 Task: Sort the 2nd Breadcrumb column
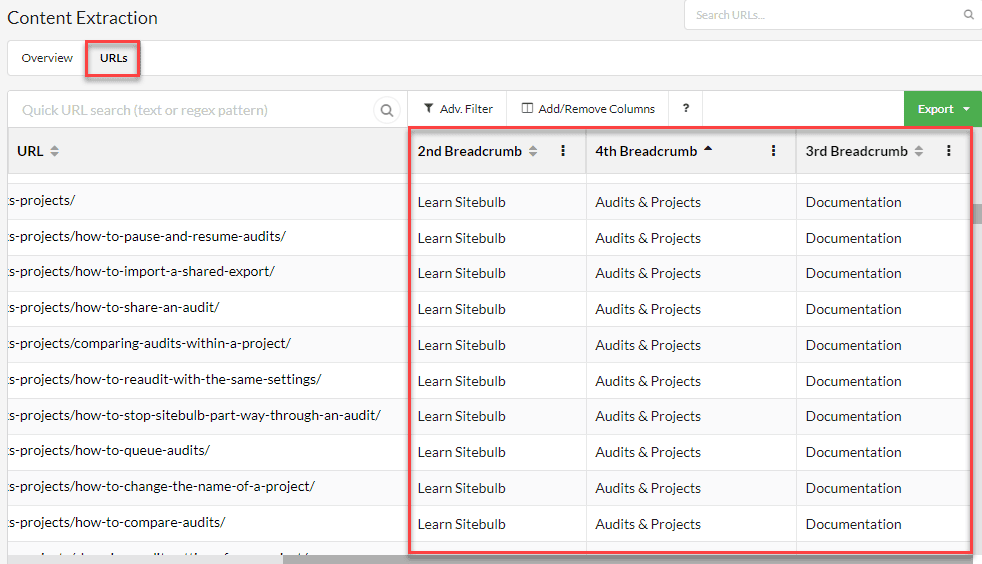tap(533, 151)
